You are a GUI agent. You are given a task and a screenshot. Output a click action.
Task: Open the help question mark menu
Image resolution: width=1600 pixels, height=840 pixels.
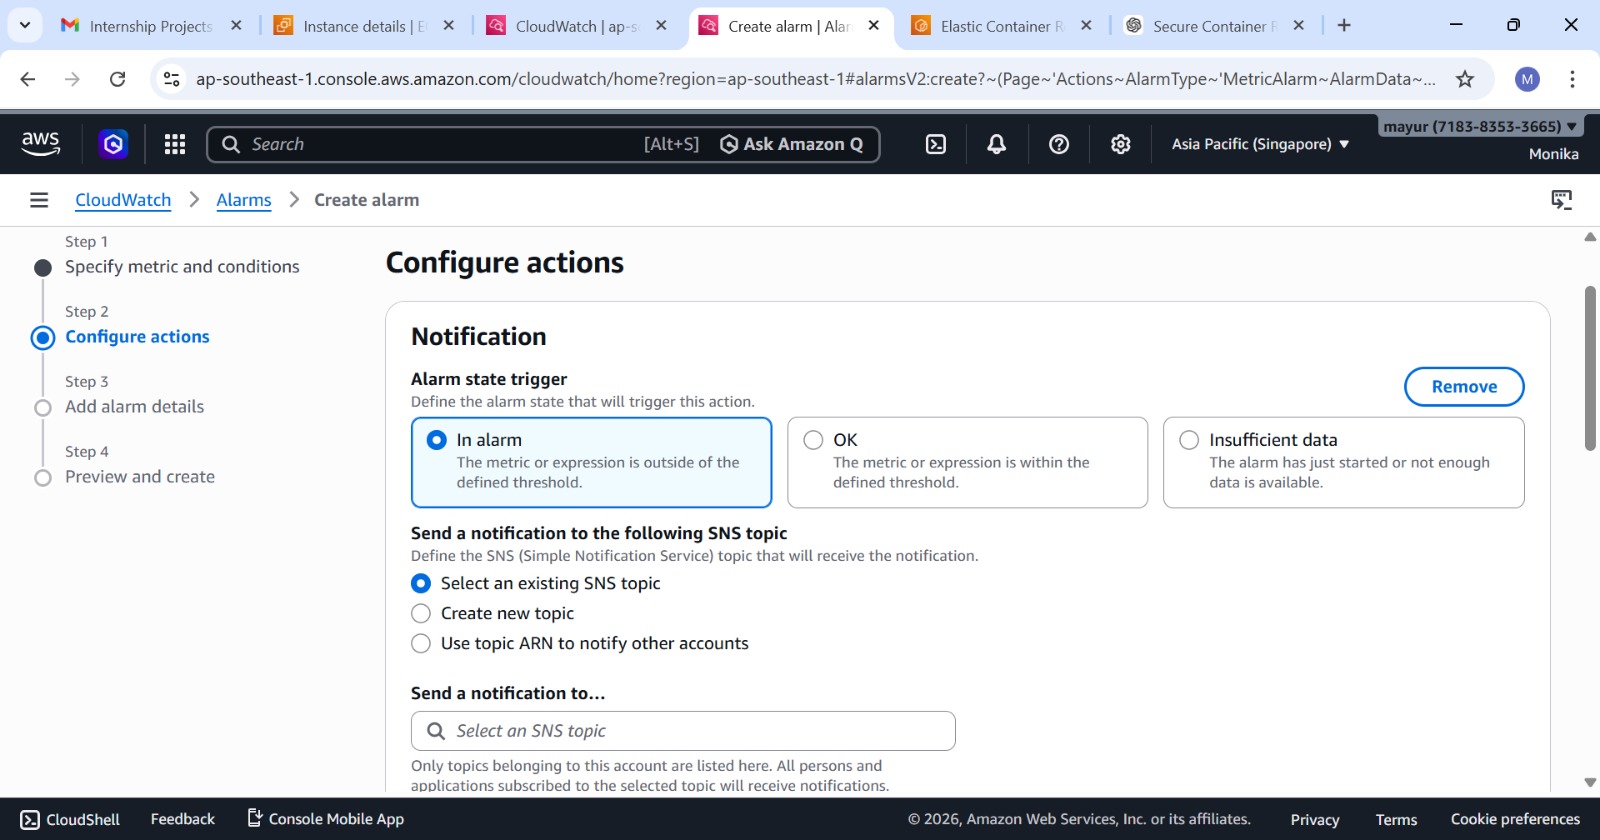click(x=1059, y=145)
